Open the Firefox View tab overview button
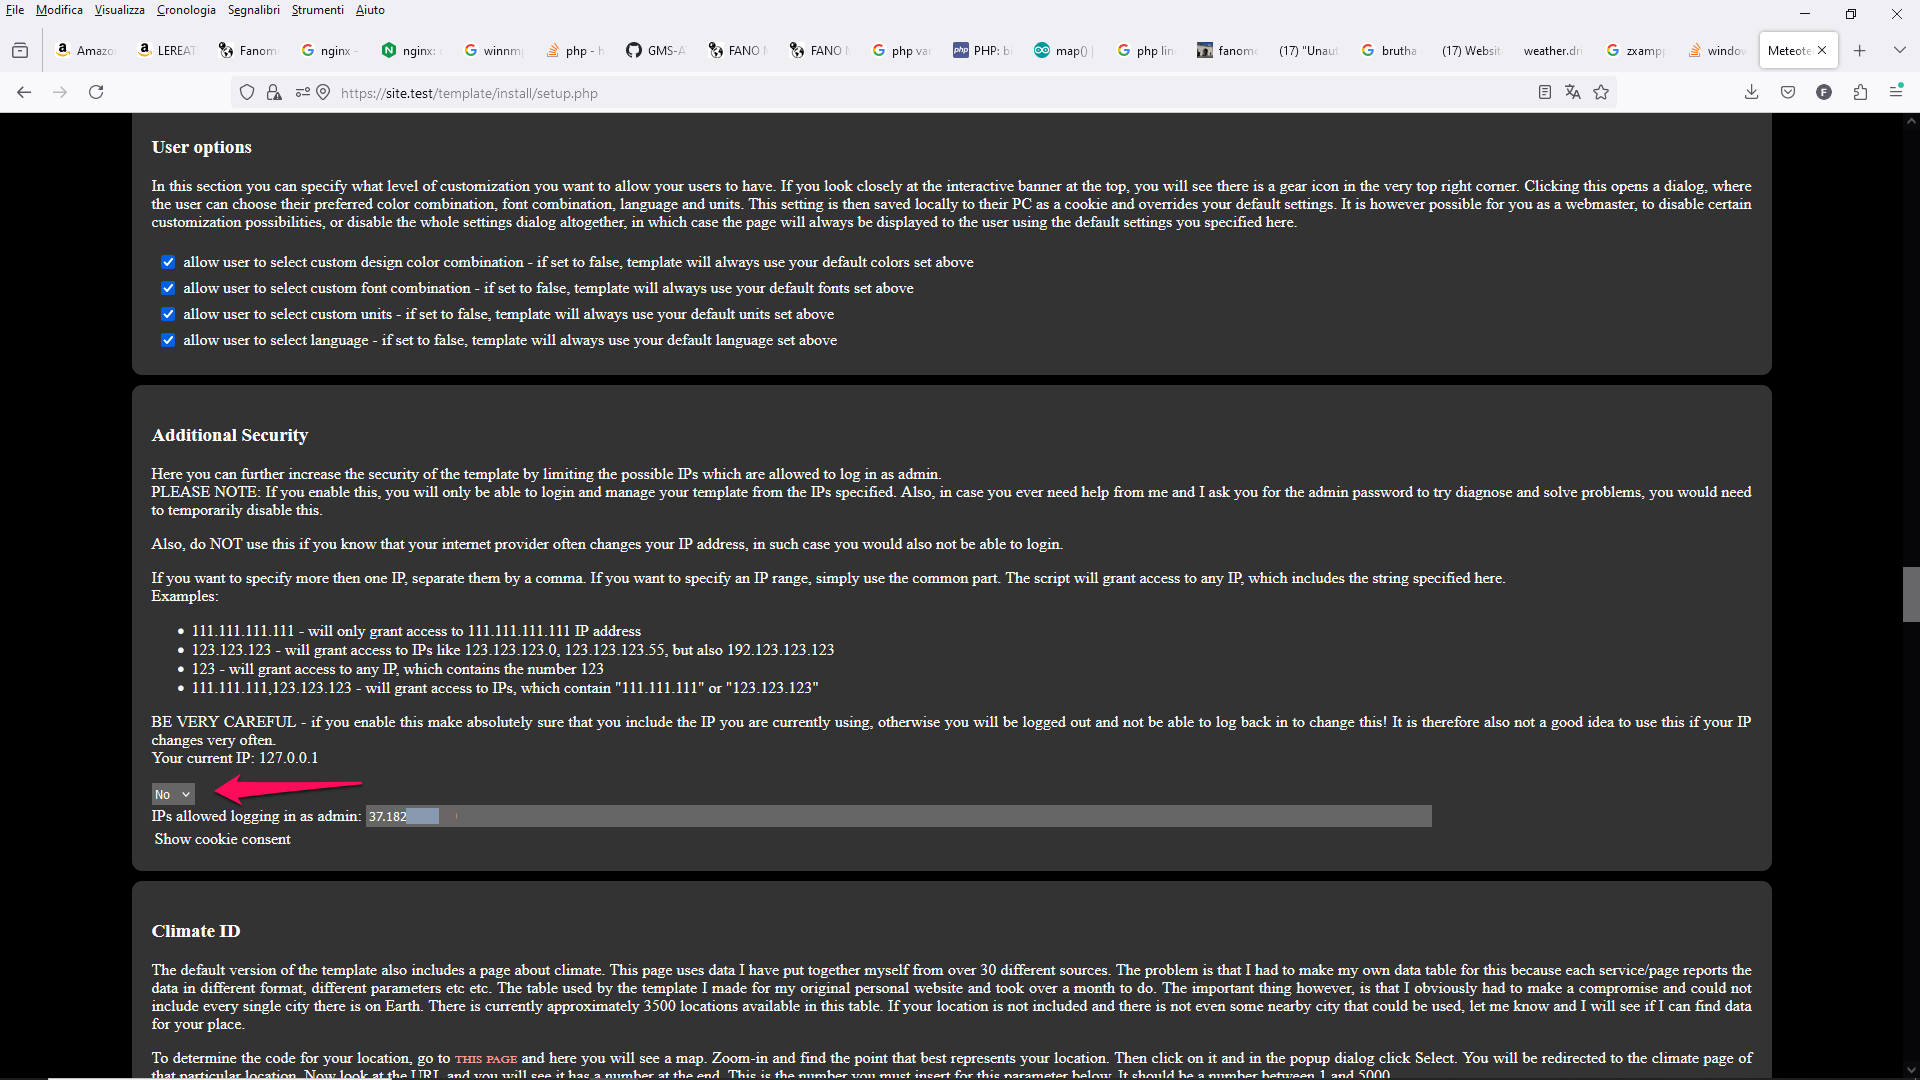 pyautogui.click(x=20, y=50)
